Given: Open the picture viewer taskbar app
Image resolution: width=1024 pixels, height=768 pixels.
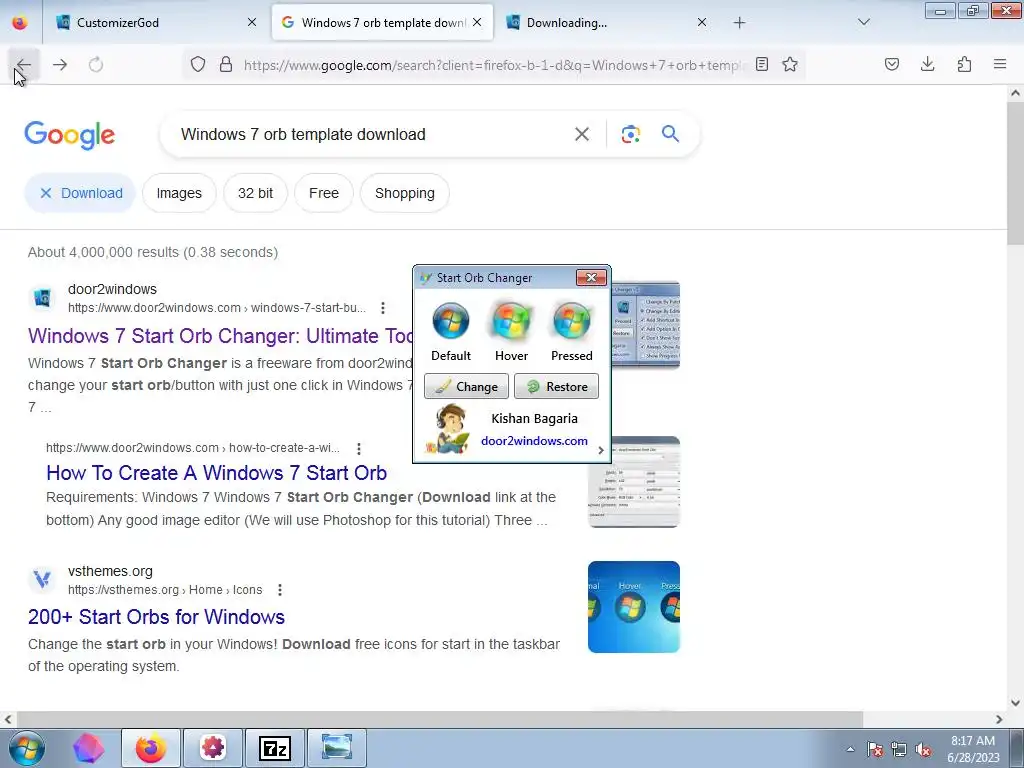Looking at the screenshot, I should tap(336, 748).
